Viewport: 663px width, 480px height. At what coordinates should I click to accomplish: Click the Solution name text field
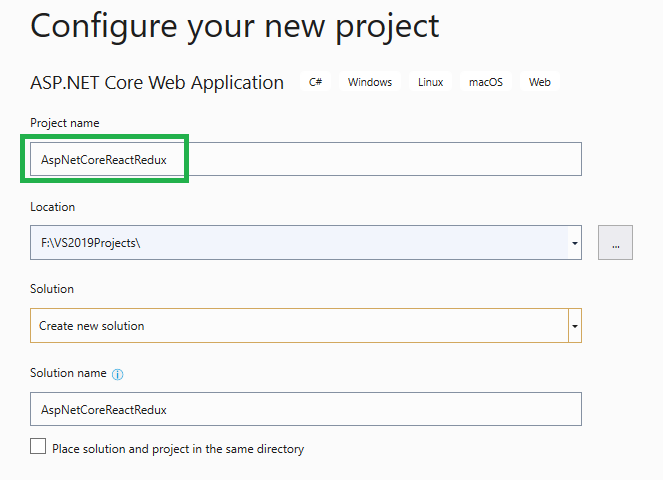(306, 409)
